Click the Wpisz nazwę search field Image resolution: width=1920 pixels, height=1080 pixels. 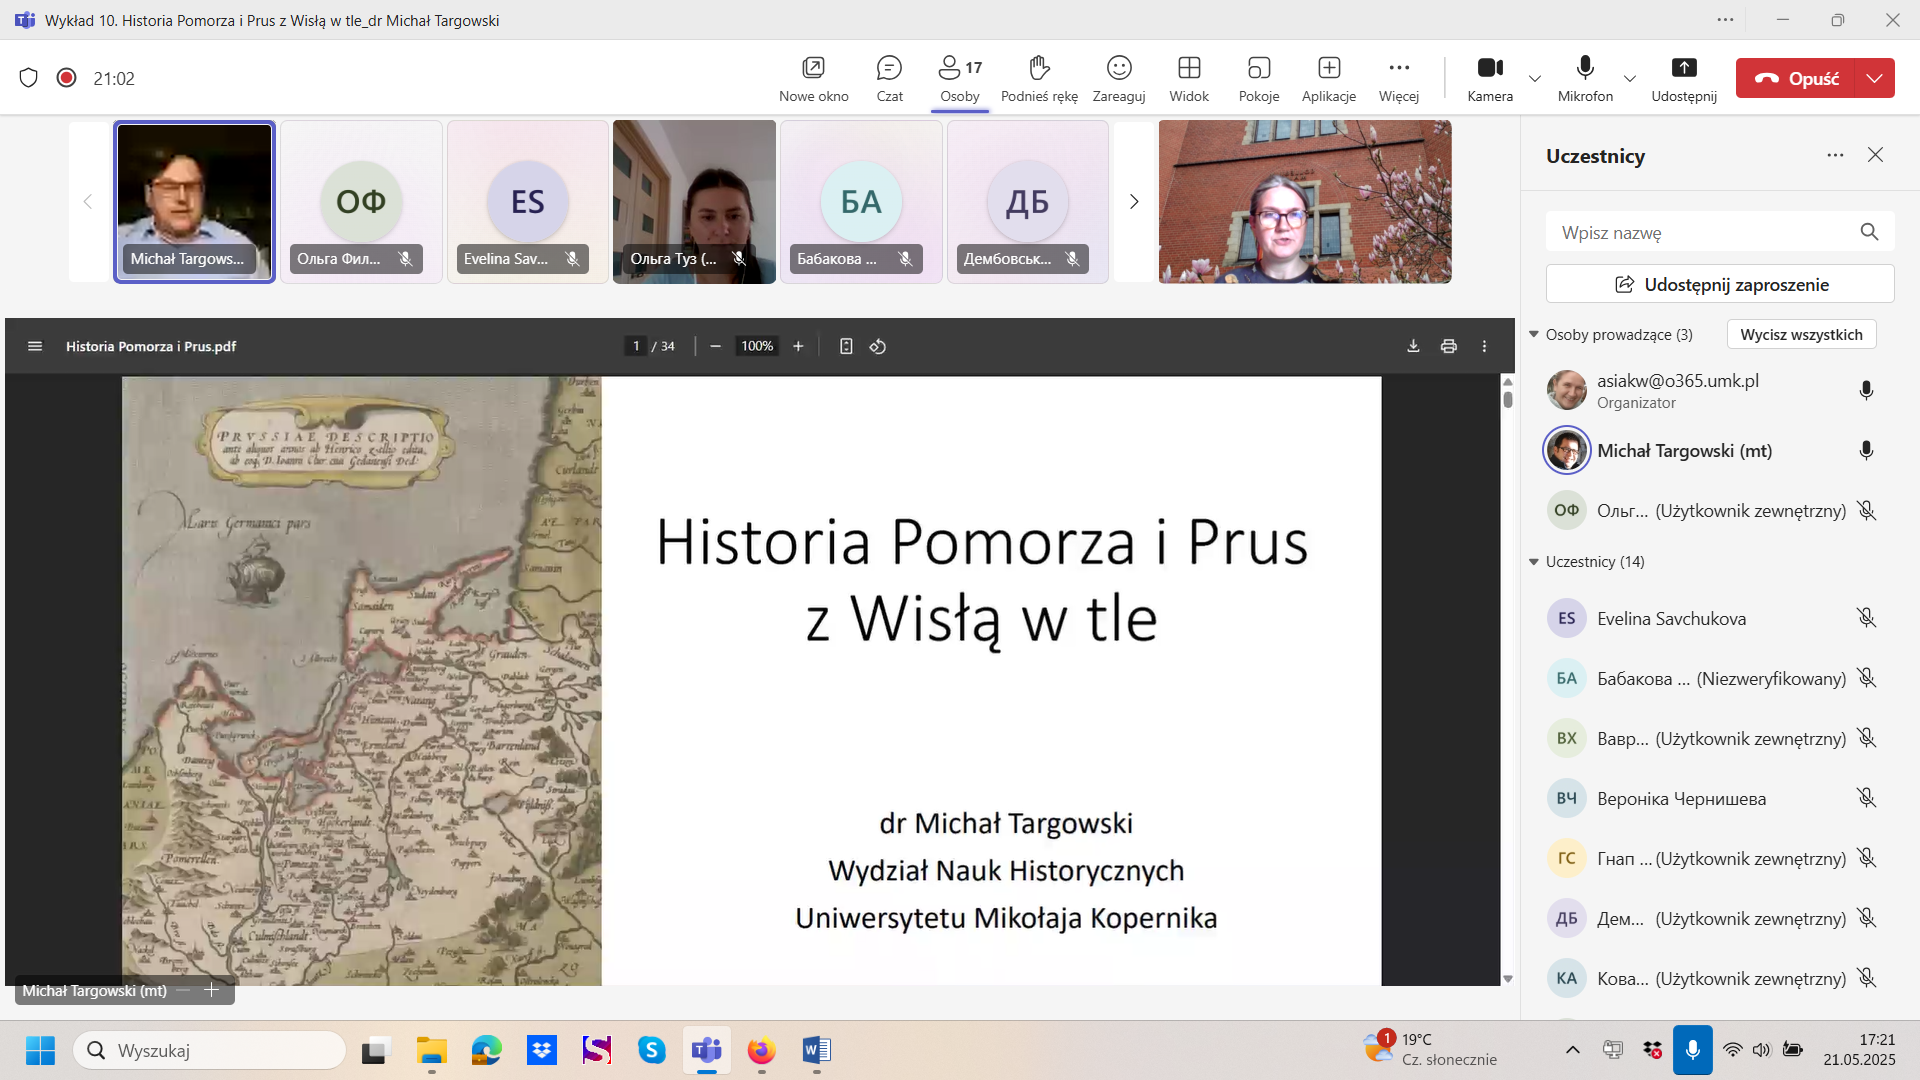1720,232
